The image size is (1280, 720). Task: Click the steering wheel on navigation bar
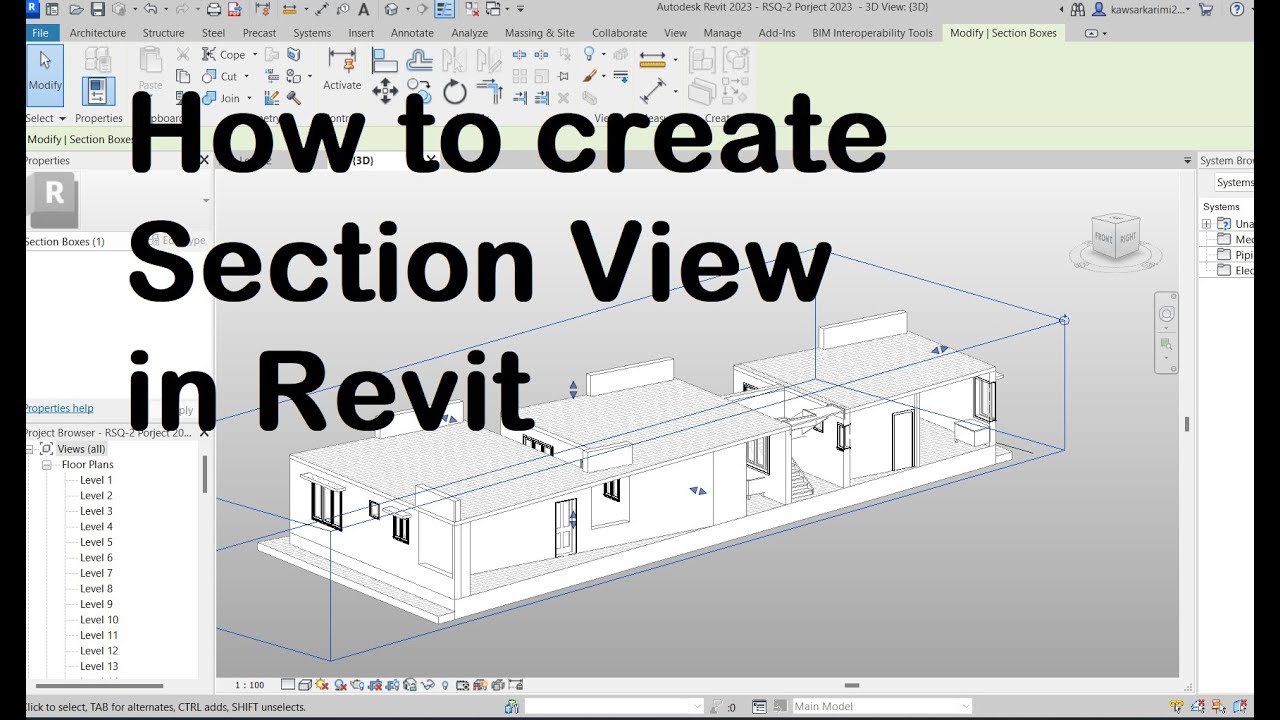[x=1166, y=314]
